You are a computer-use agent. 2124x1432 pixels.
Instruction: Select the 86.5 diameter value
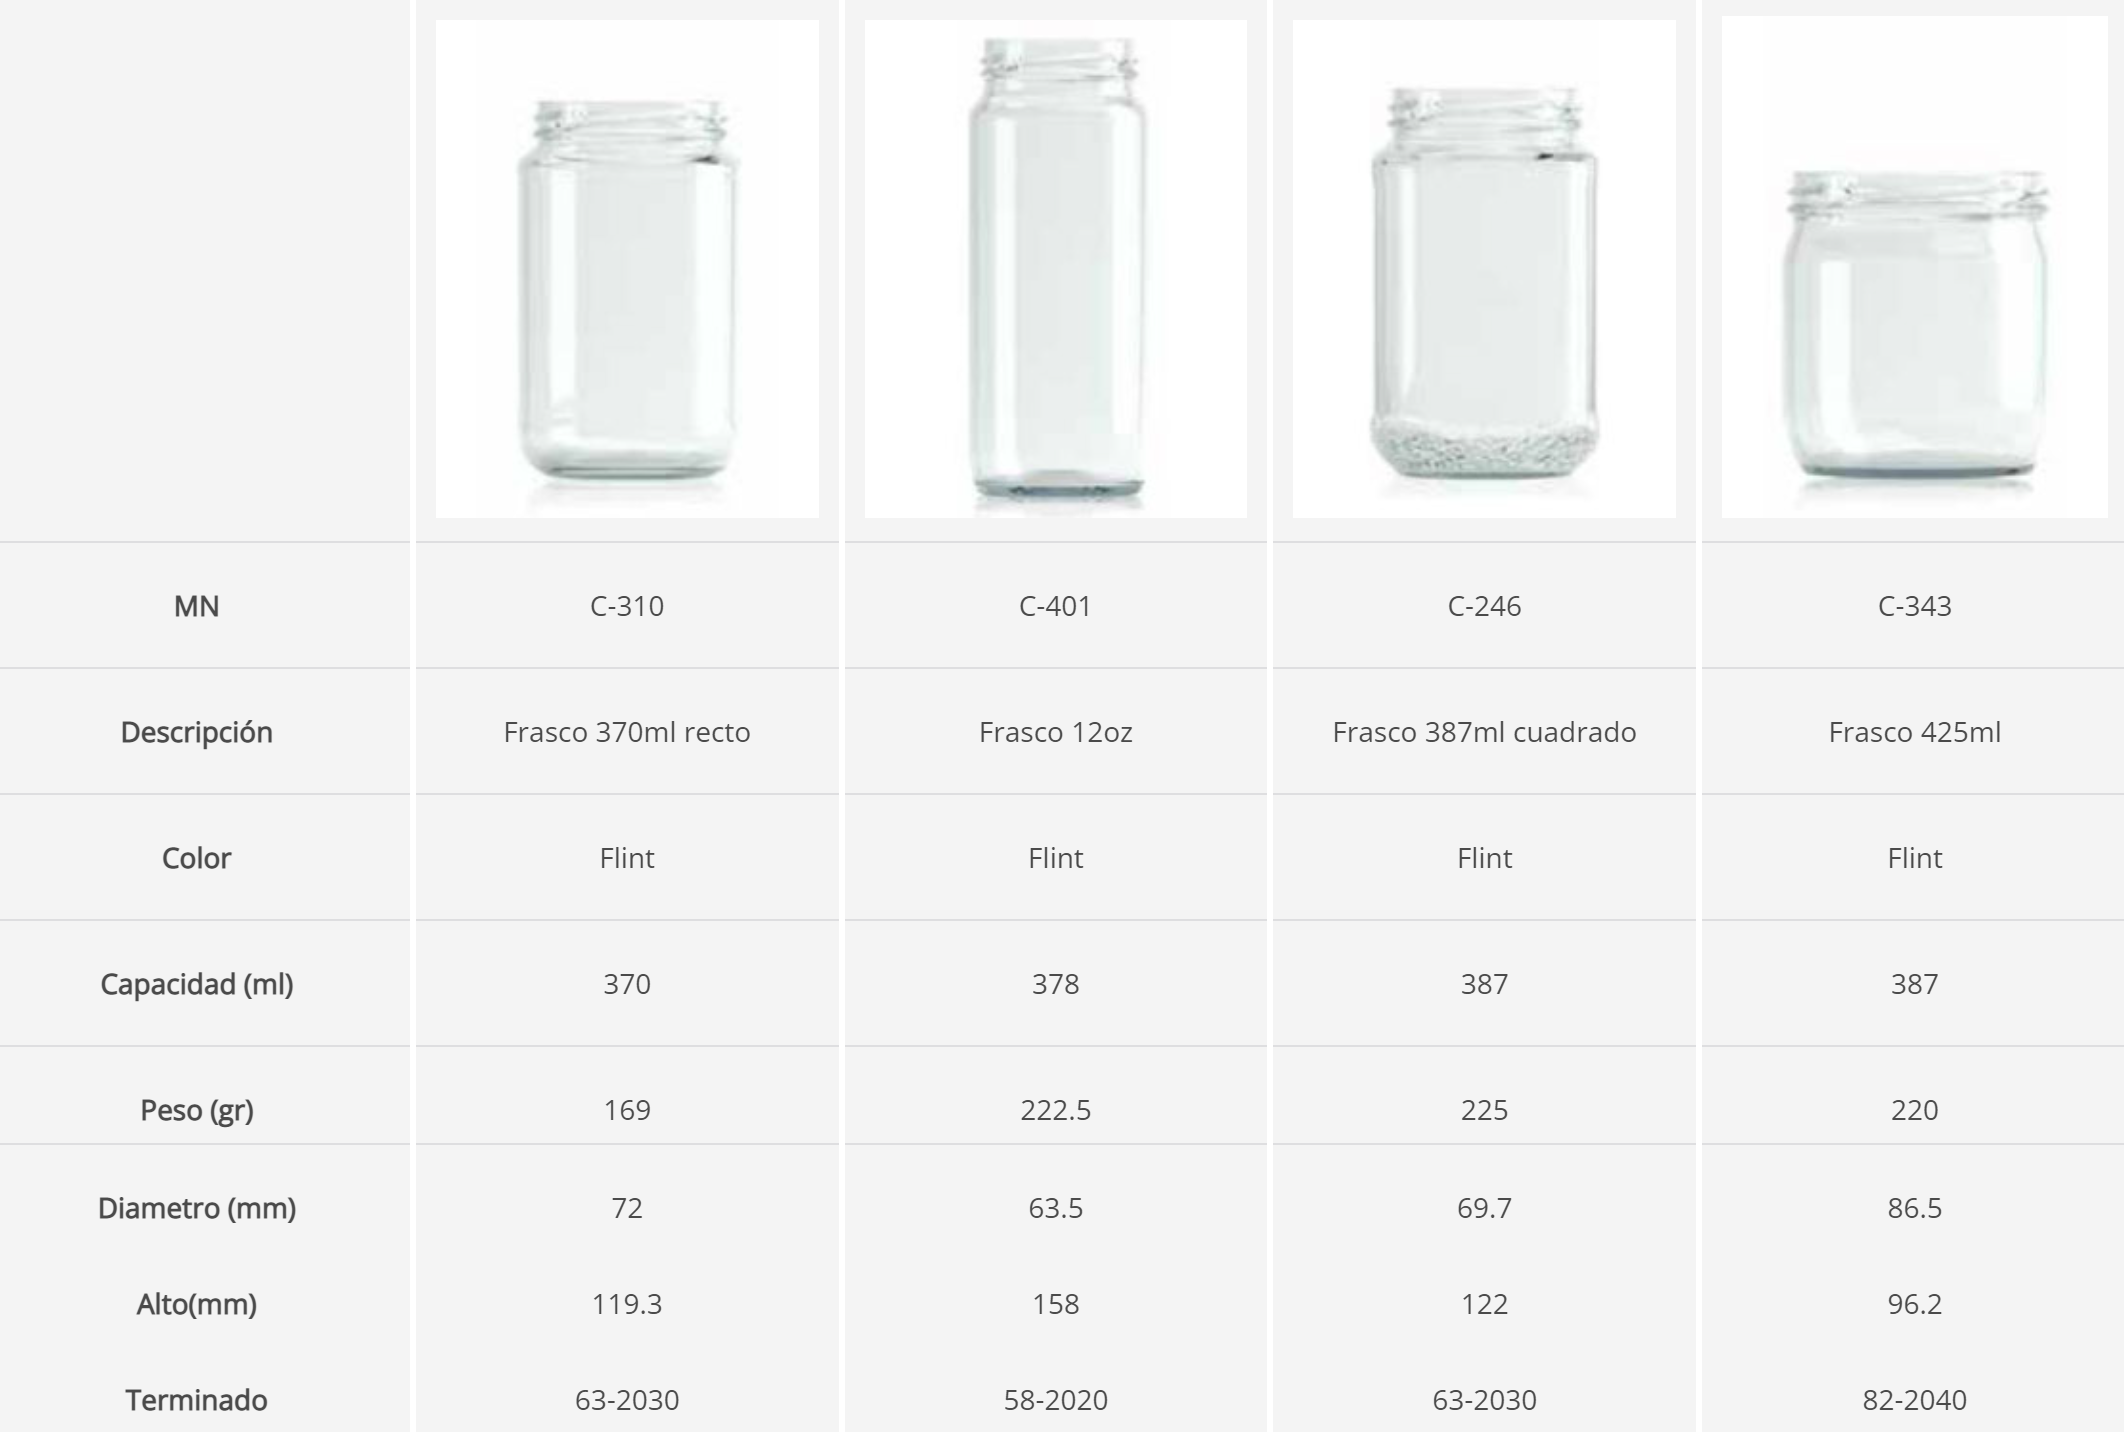1914,1208
